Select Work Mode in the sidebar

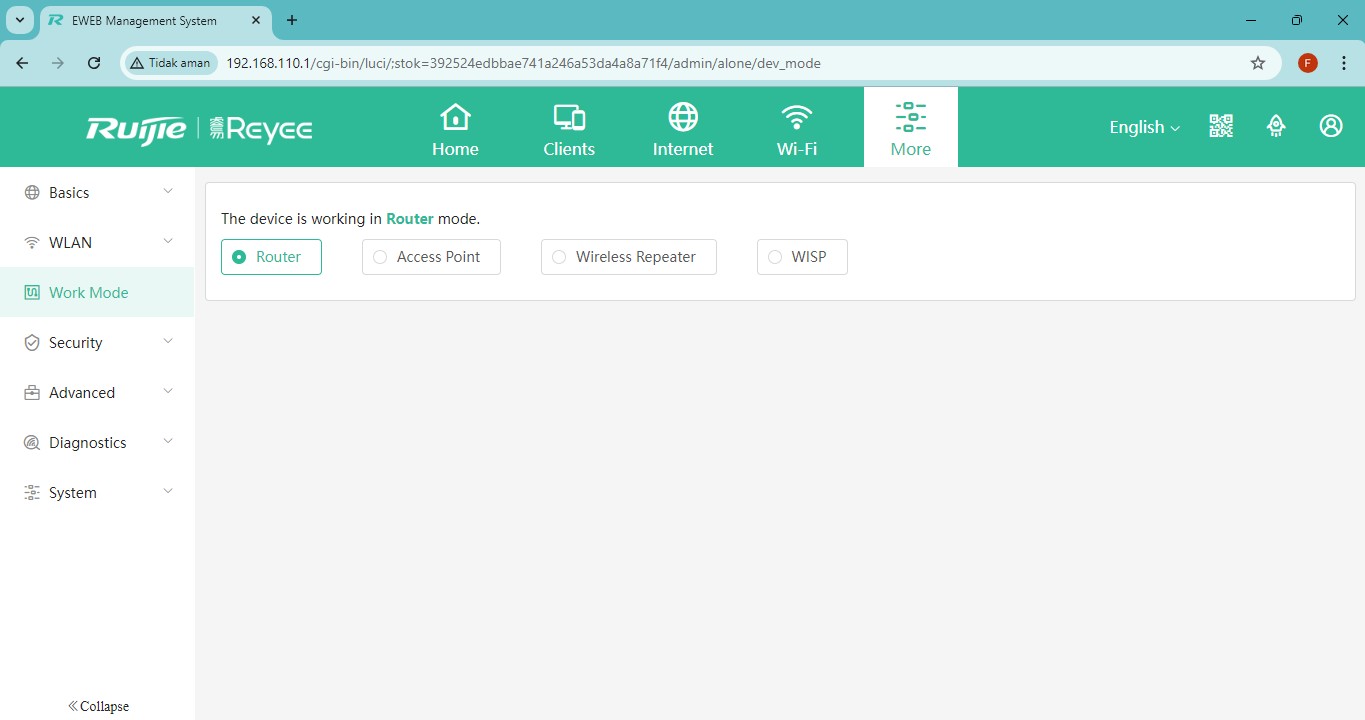click(x=89, y=293)
